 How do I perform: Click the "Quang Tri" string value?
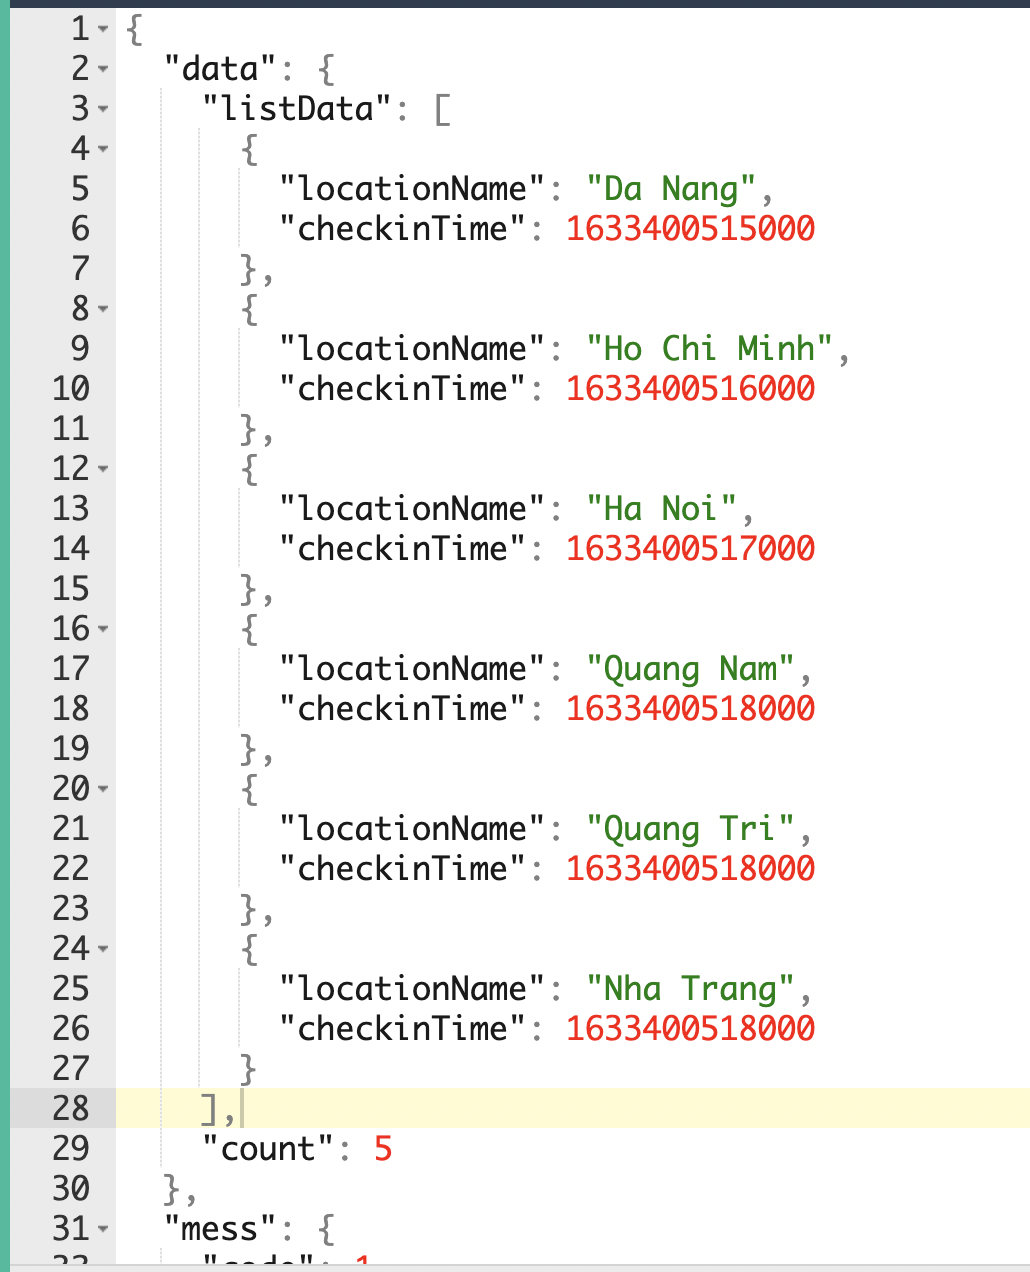pos(691,829)
